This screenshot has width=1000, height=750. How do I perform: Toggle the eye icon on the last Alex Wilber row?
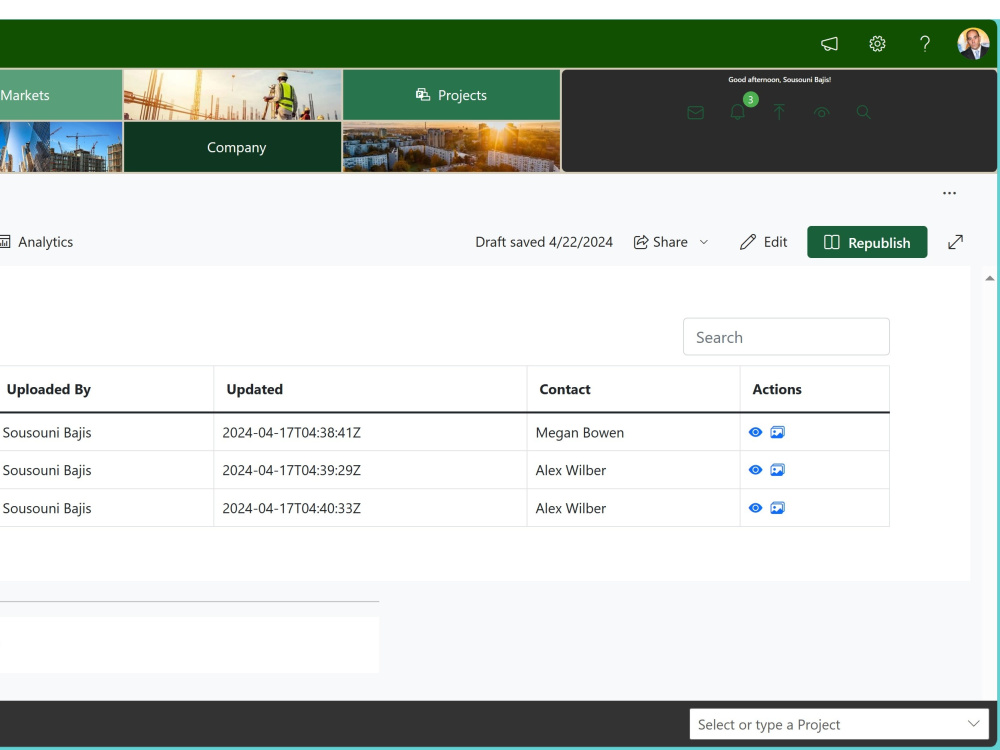pos(756,507)
